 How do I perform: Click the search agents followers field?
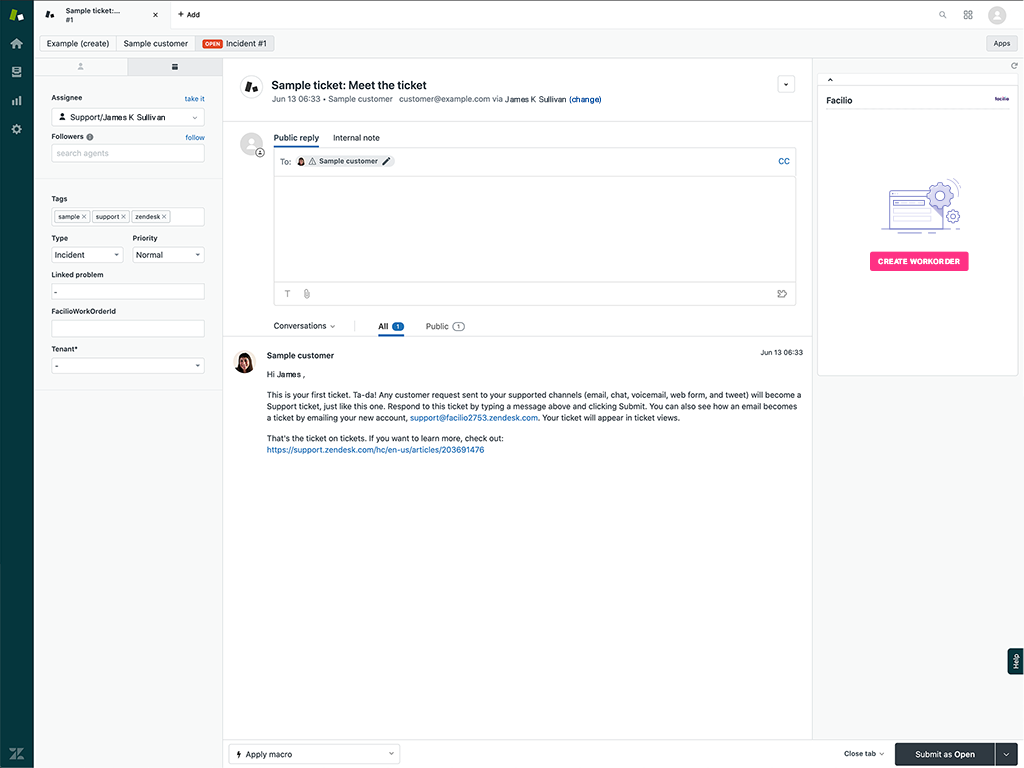[x=127, y=154]
